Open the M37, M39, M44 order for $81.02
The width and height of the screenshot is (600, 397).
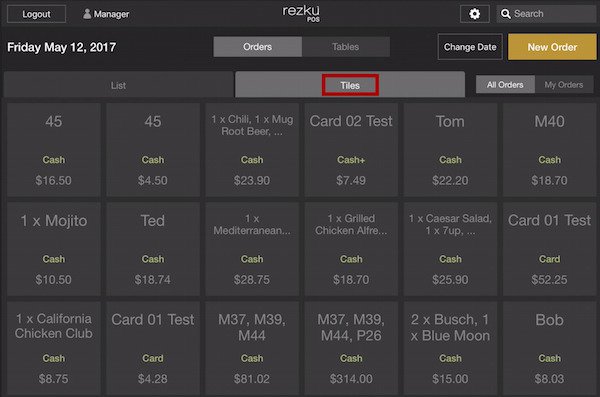pos(252,348)
